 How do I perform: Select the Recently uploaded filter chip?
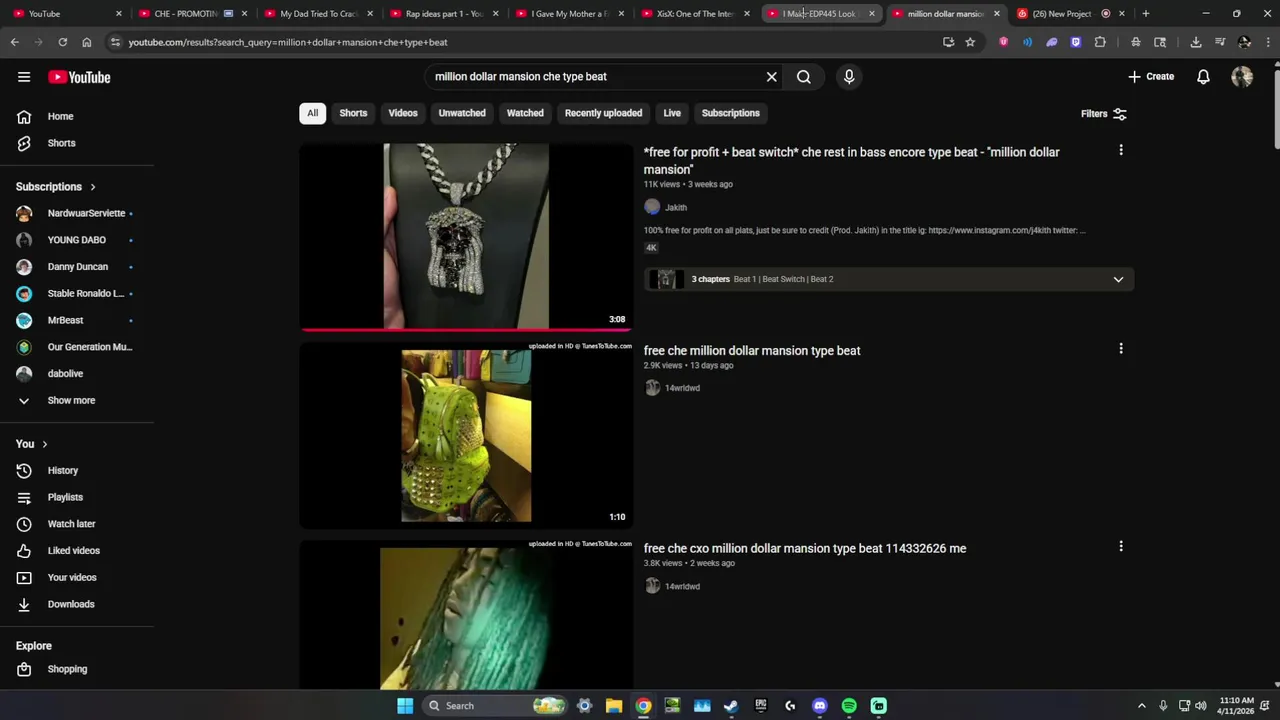click(603, 113)
